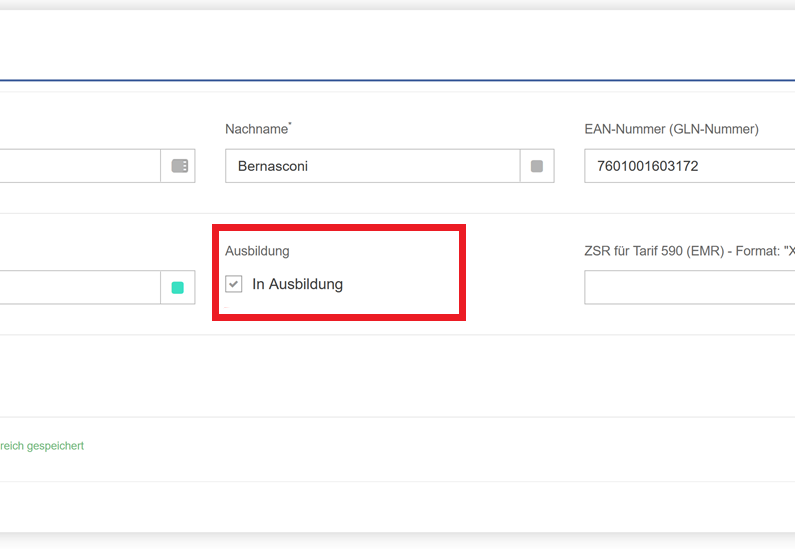Click the green "gespeichert" status message
795x550 pixels.
42,446
